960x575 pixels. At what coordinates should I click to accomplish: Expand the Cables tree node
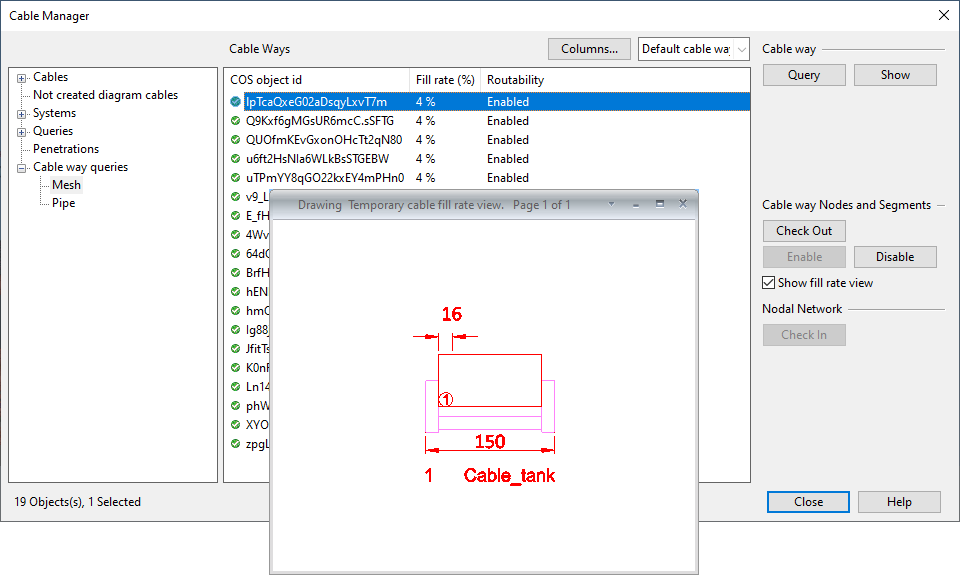point(22,78)
